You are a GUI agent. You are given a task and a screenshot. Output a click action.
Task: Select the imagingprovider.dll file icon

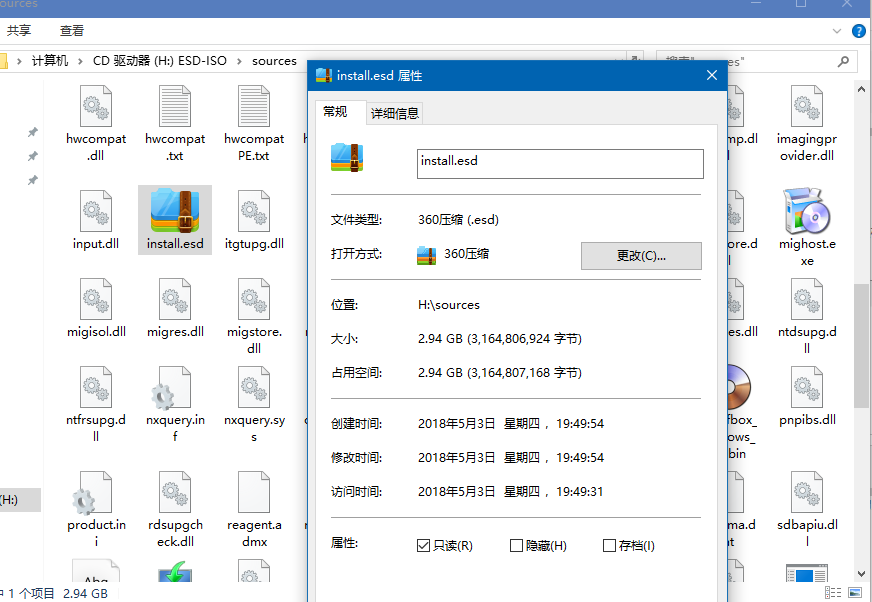[806, 107]
